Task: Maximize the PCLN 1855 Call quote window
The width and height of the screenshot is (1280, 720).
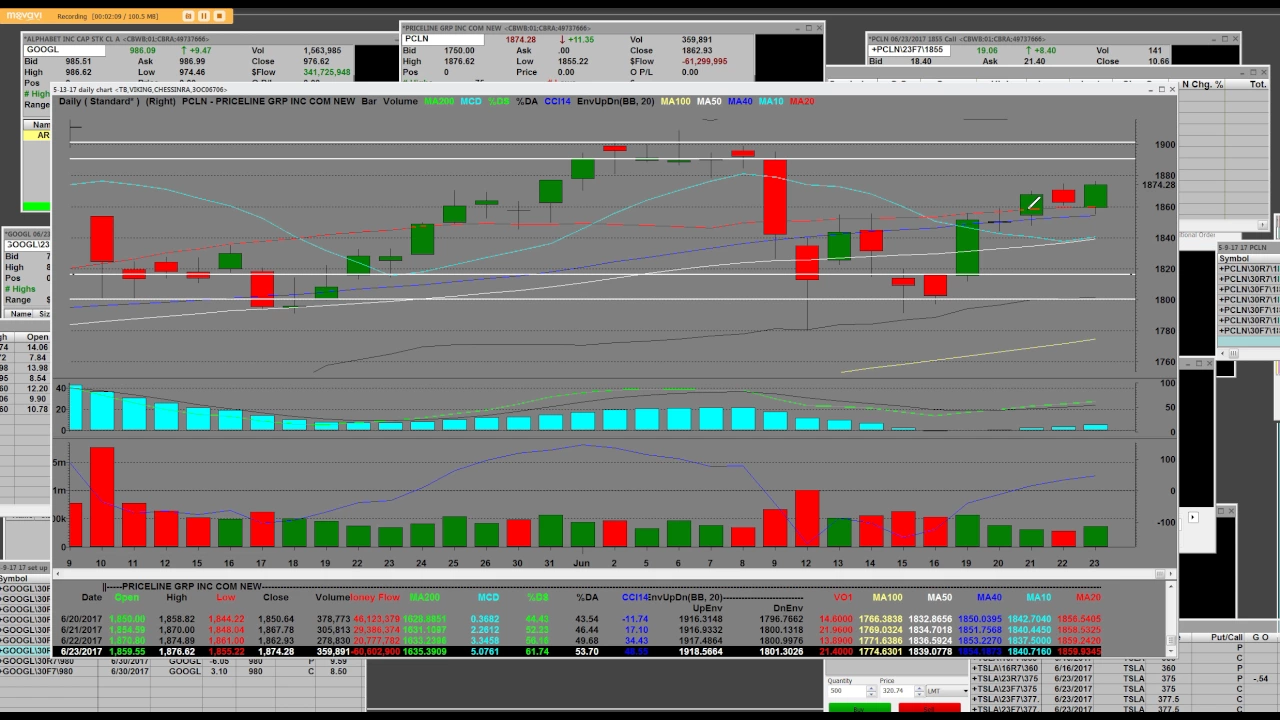Action: [1224, 38]
